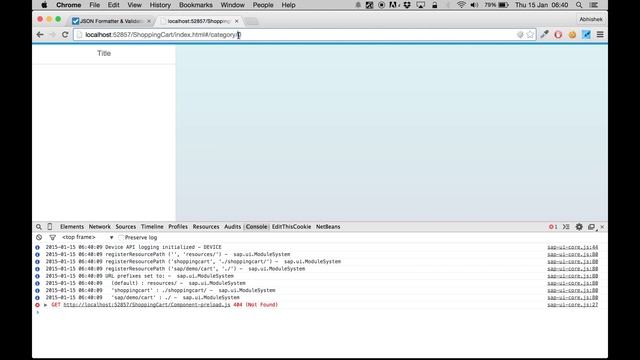640x360 pixels.
Task: Open the Component-preload.js URL link
Action: (x=147, y=305)
